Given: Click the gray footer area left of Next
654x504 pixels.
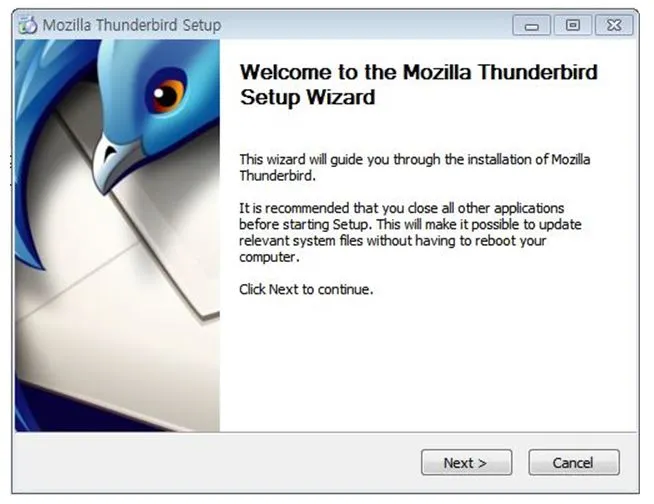Looking at the screenshot, I should point(217,462).
